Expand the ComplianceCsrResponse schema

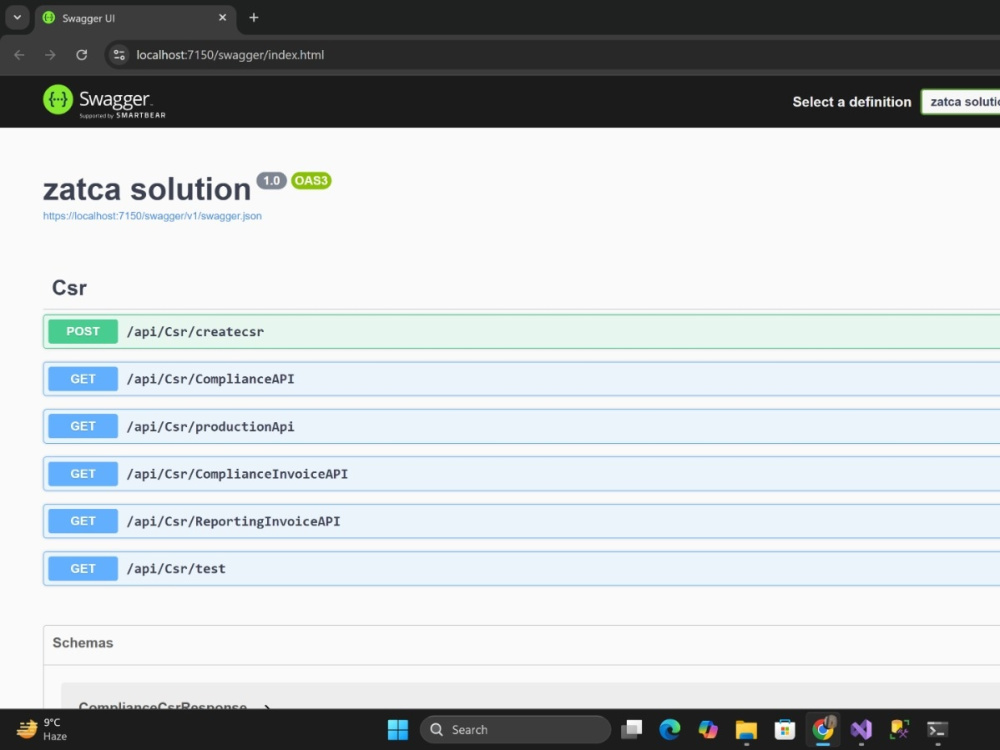coord(163,706)
